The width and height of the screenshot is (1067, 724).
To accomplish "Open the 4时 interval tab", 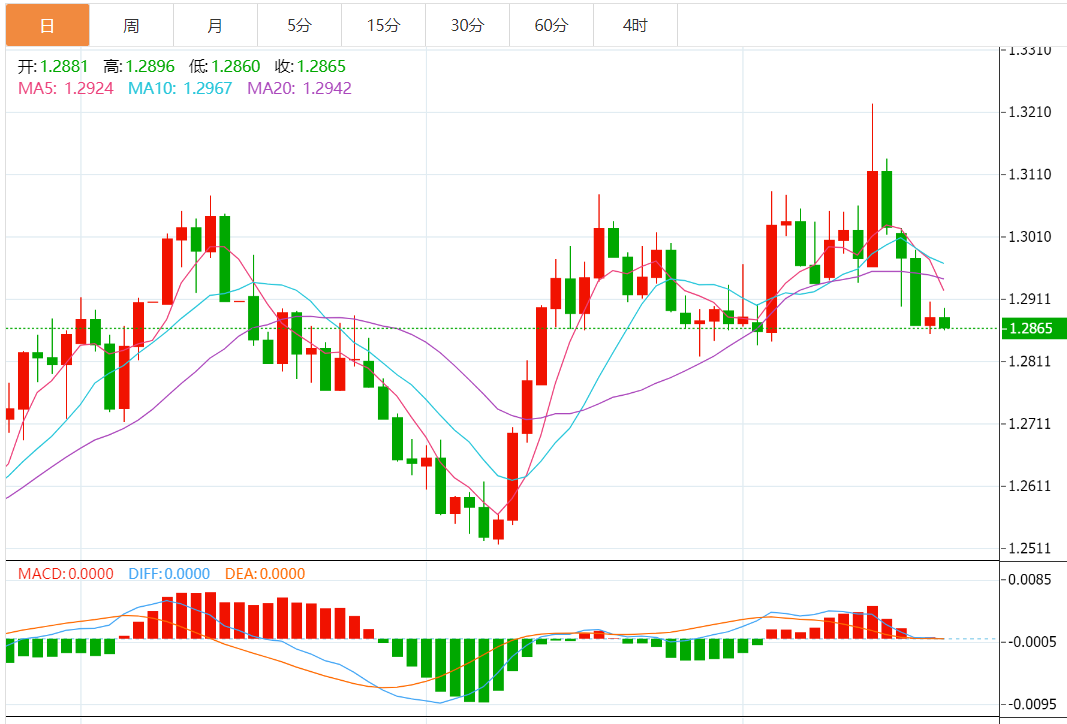I will click(635, 26).
